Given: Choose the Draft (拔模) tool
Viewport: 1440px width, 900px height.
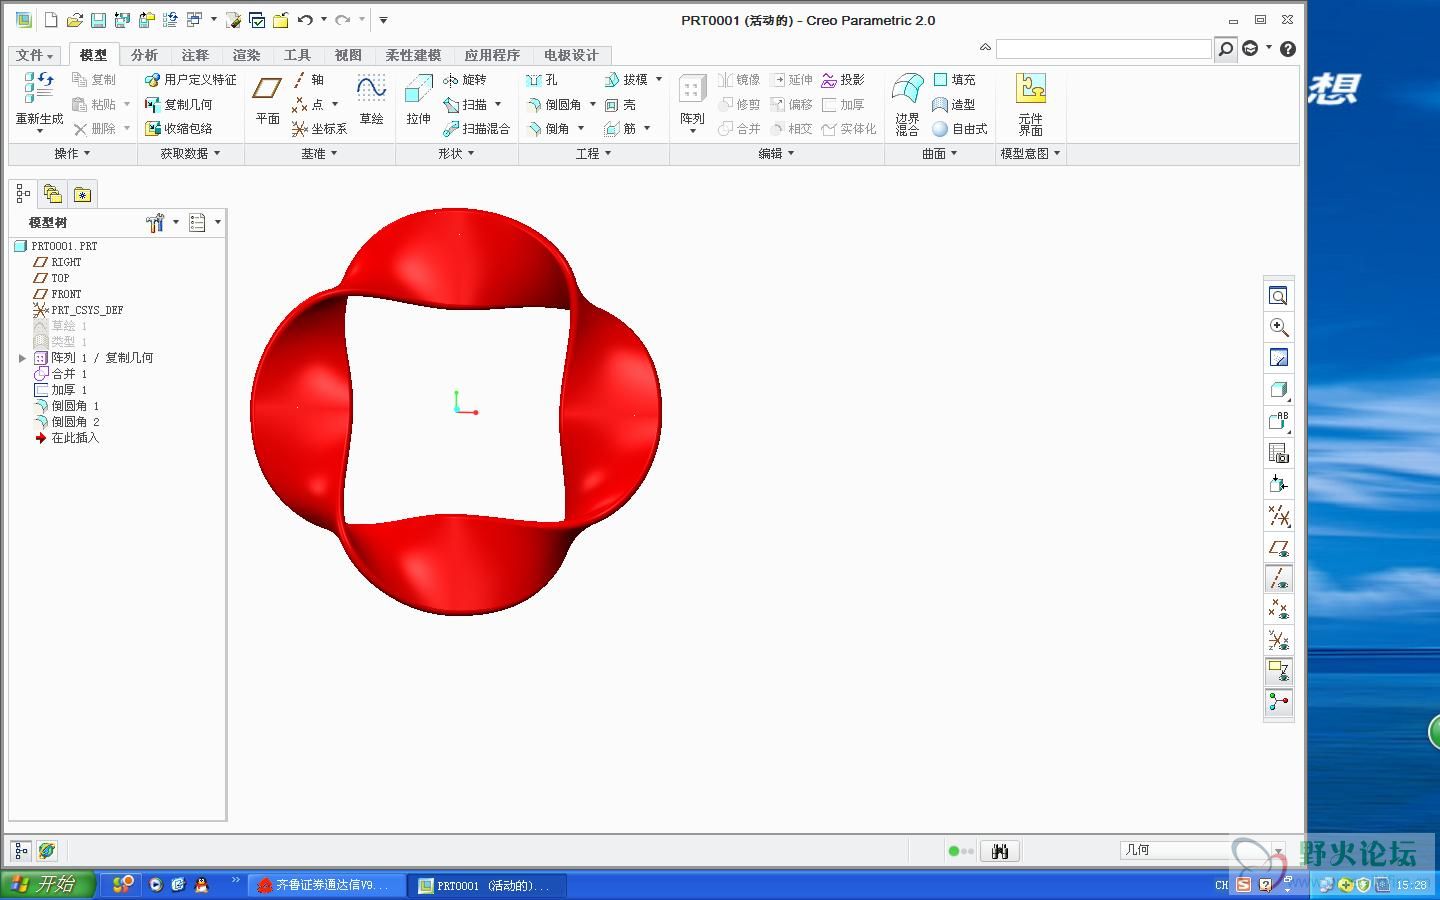Looking at the screenshot, I should pyautogui.click(x=626, y=80).
